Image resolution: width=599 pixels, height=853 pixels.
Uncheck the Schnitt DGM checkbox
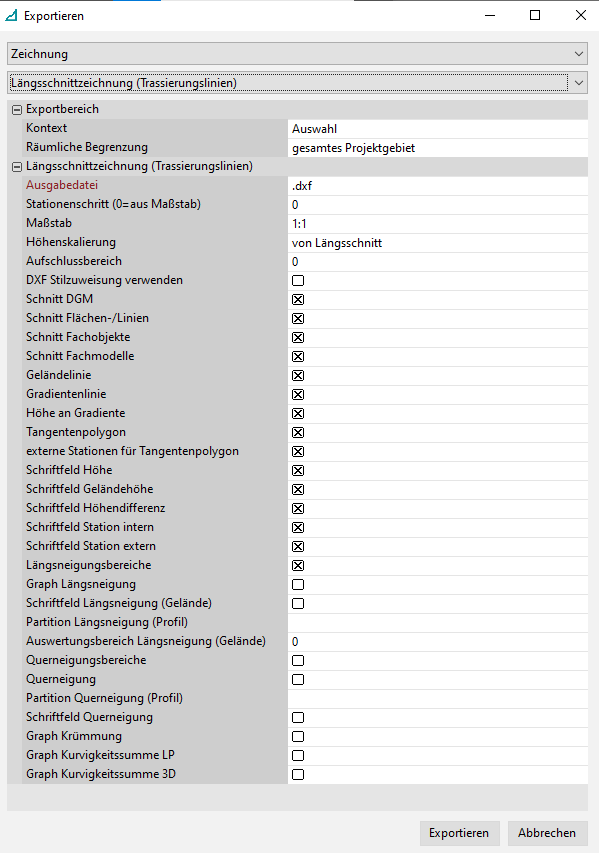click(298, 300)
